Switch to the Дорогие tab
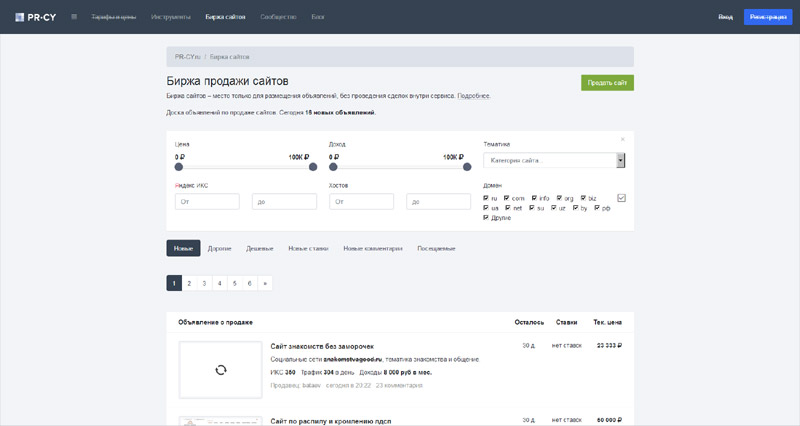Image resolution: width=800 pixels, height=426 pixels. coord(219,248)
